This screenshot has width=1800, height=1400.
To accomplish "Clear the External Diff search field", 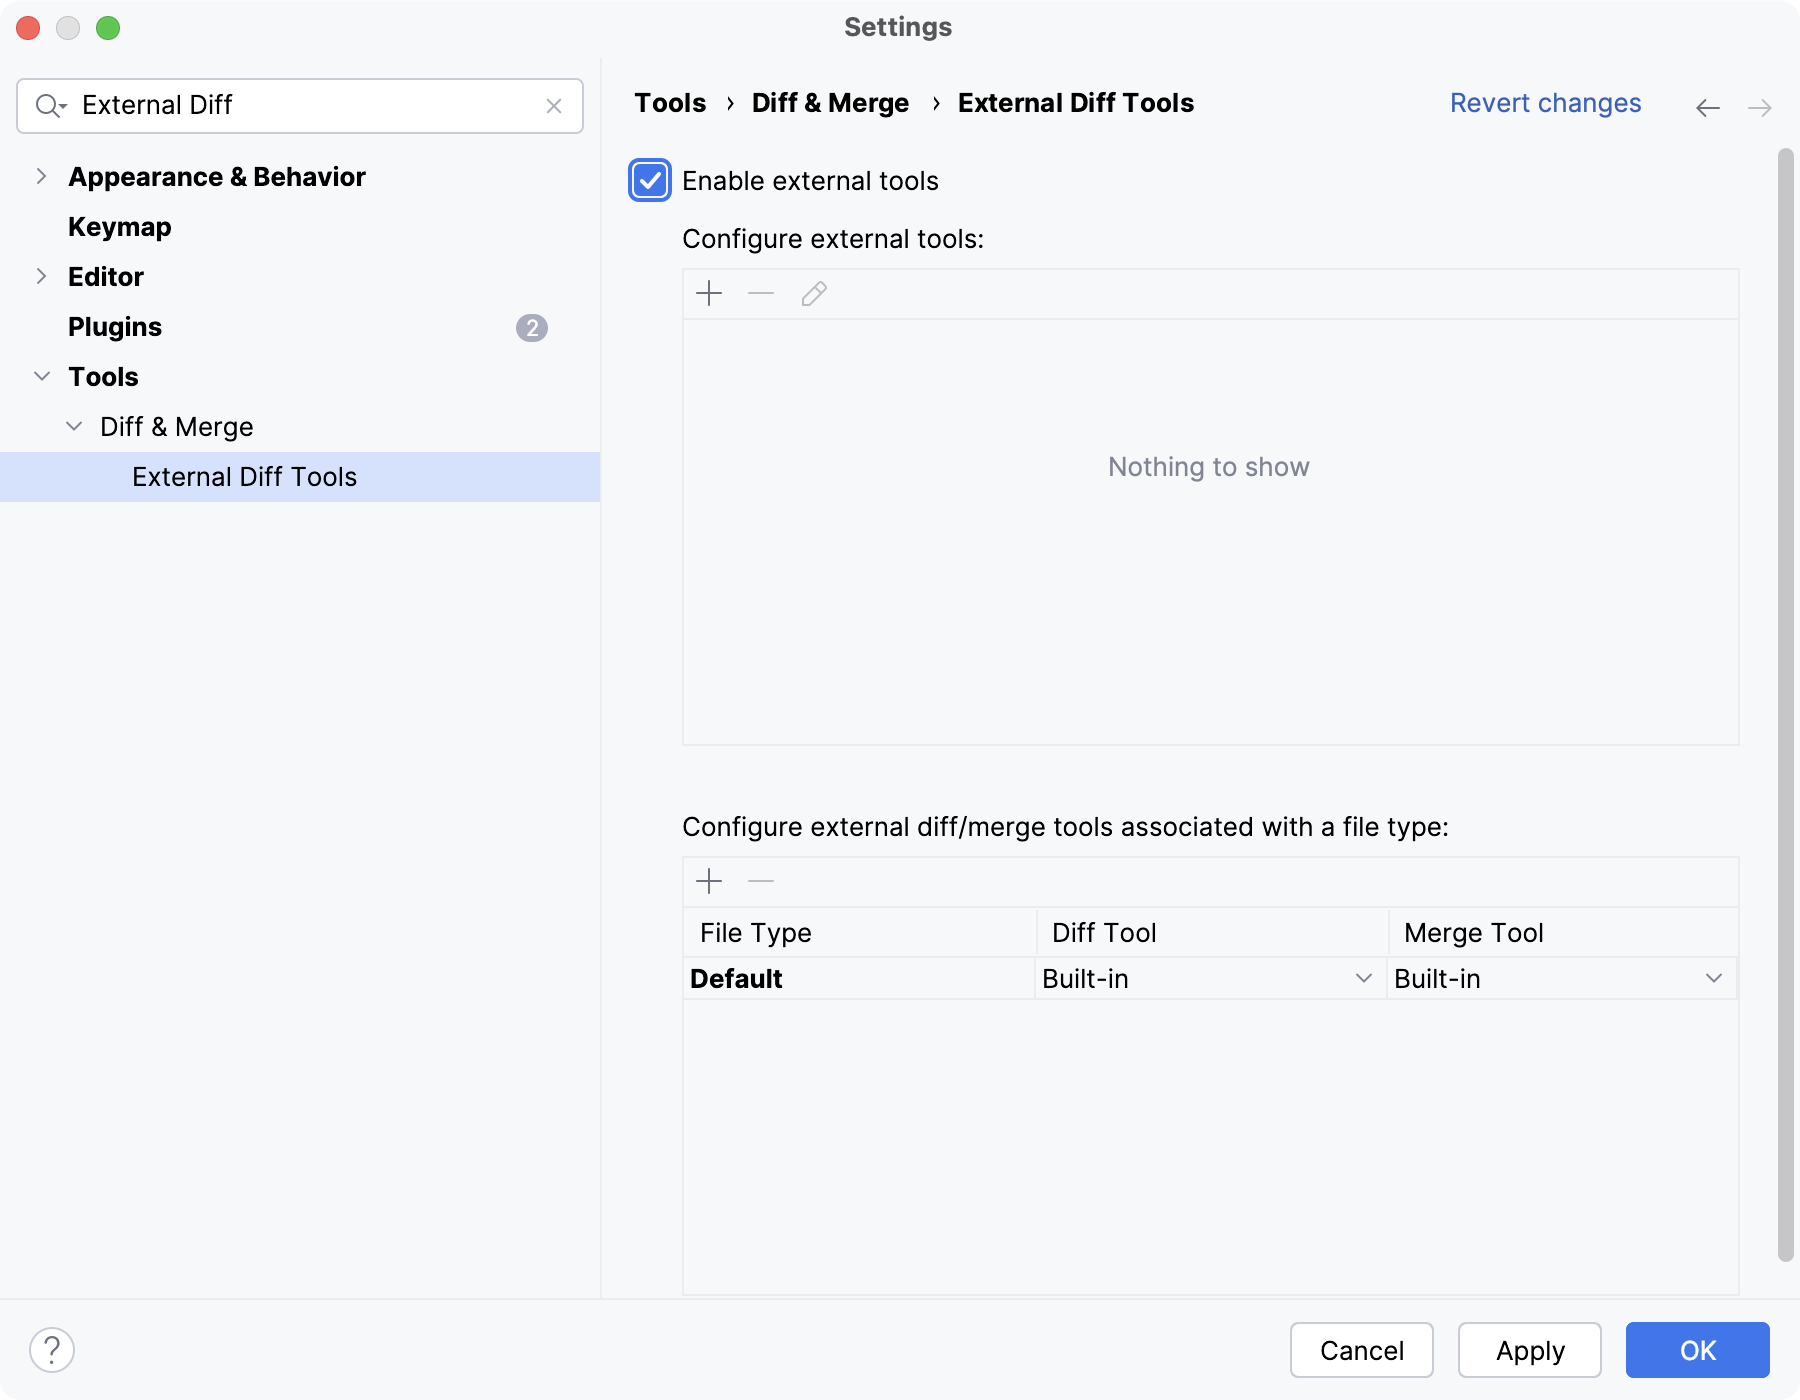I will pyautogui.click(x=554, y=105).
